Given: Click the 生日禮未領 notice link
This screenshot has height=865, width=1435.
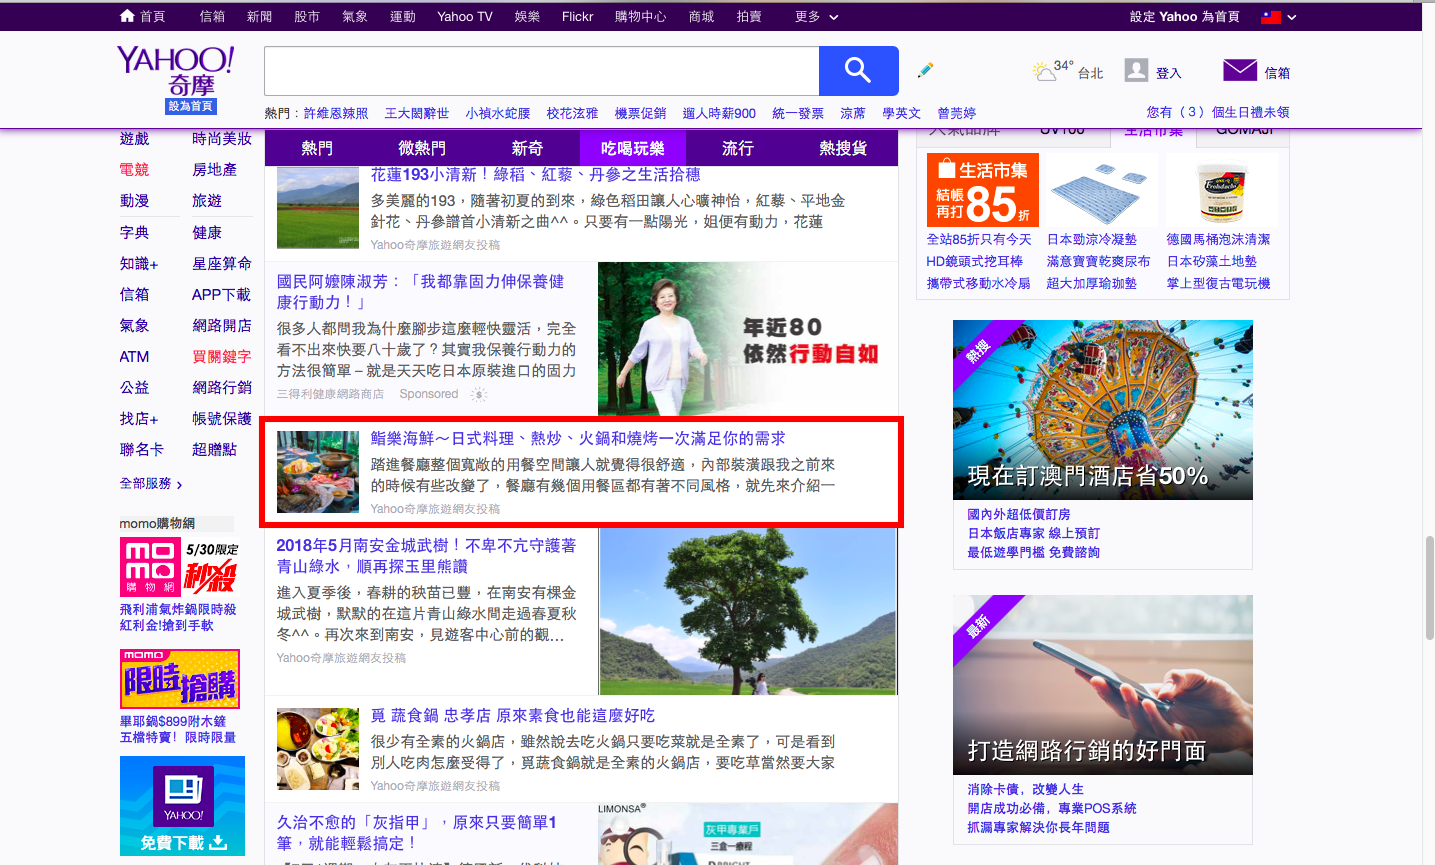Looking at the screenshot, I should 1218,112.
